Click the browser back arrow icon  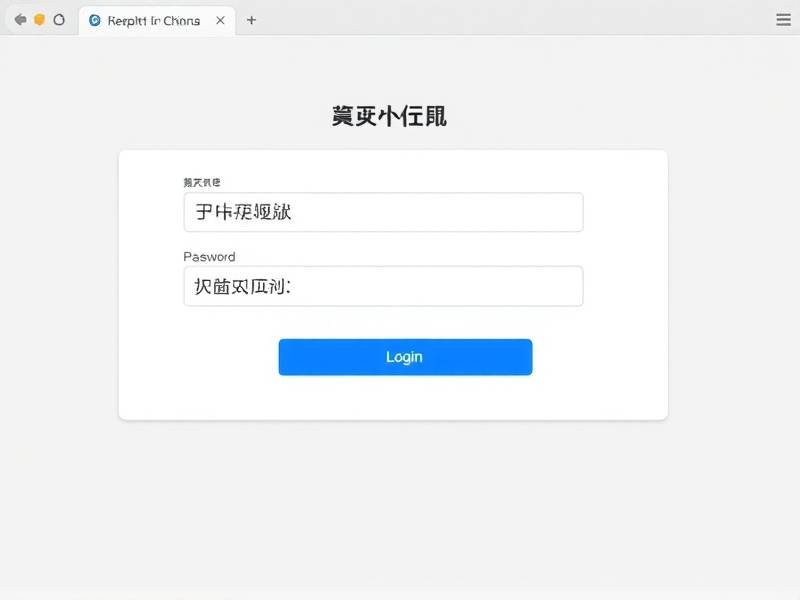tap(20, 20)
